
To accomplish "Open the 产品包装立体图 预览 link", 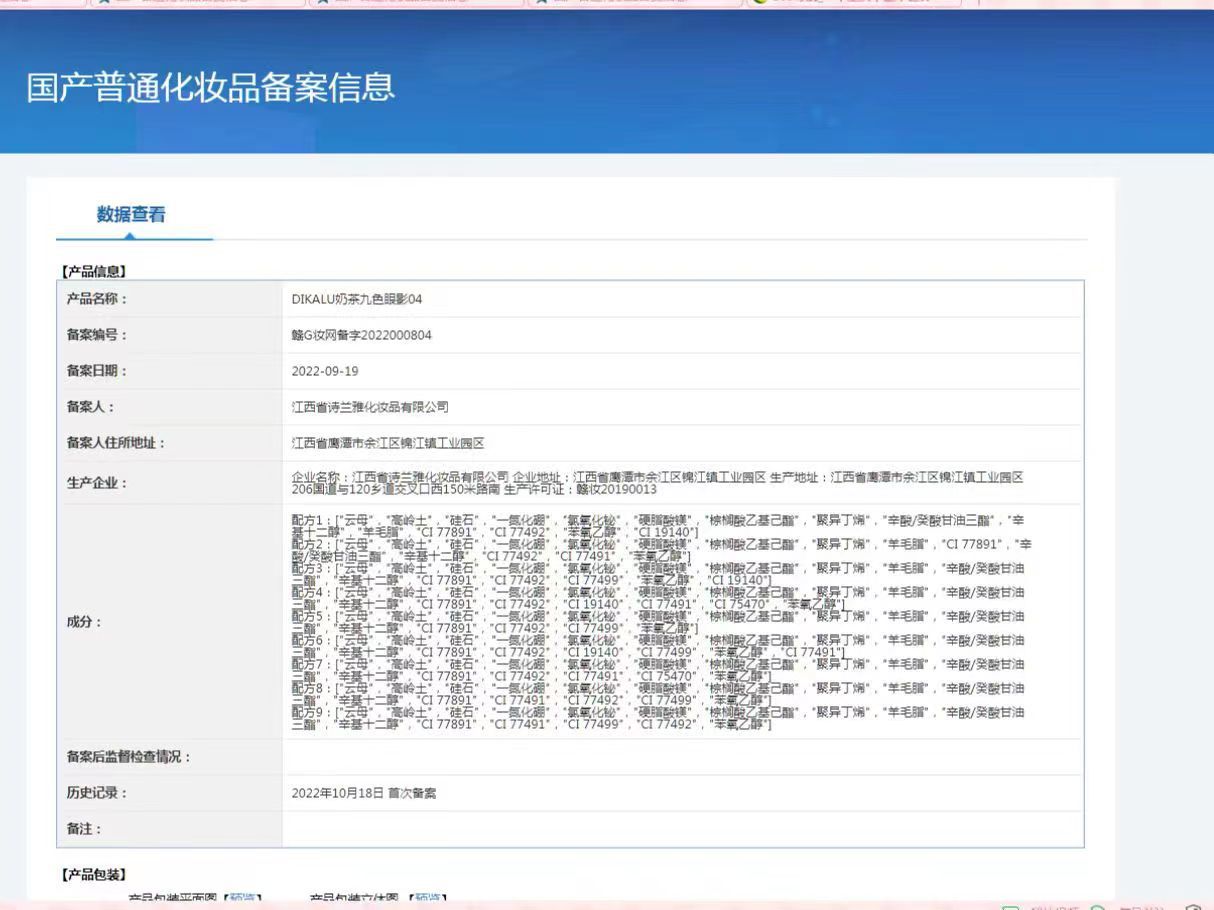I will point(429,899).
